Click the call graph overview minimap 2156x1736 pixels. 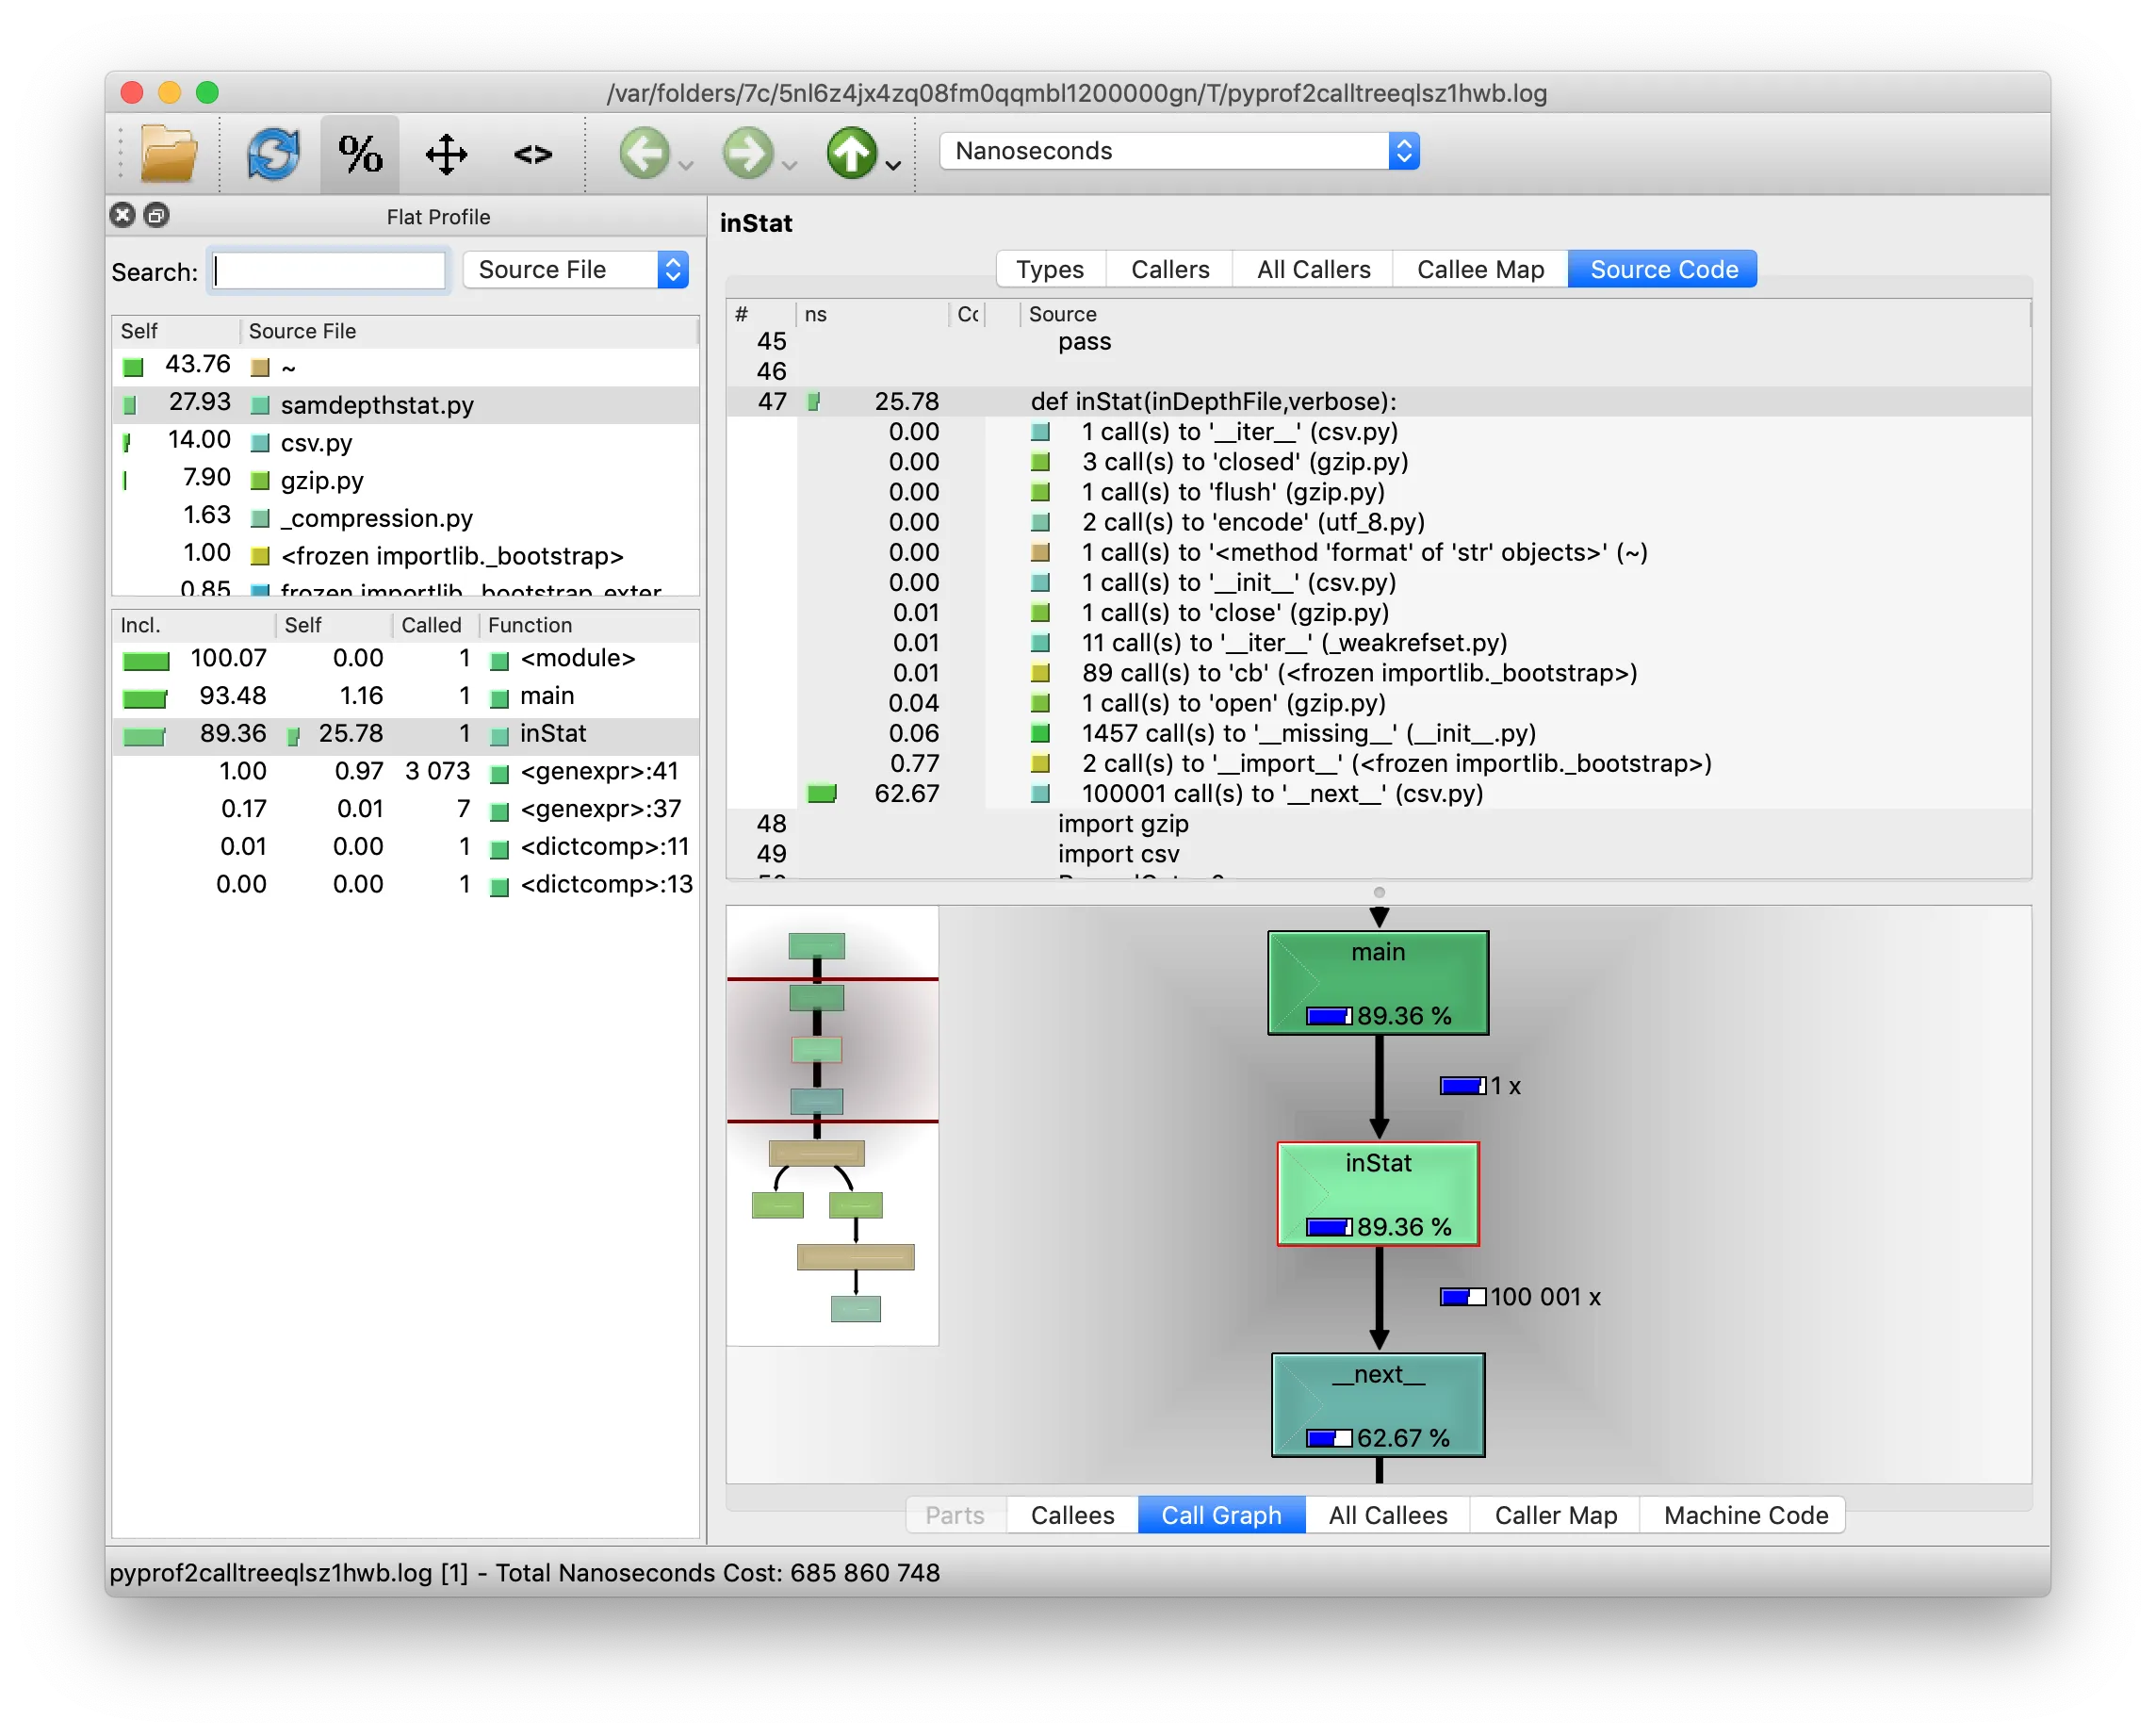coord(832,1125)
